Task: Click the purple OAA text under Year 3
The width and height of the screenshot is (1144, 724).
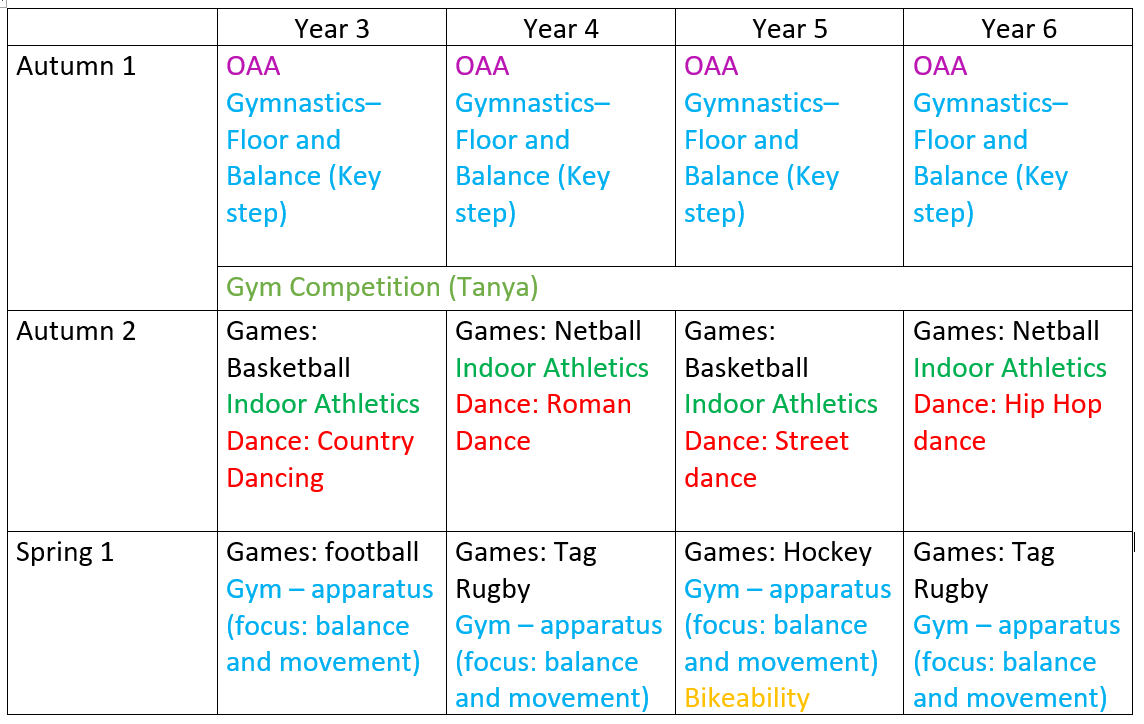Action: tap(253, 67)
